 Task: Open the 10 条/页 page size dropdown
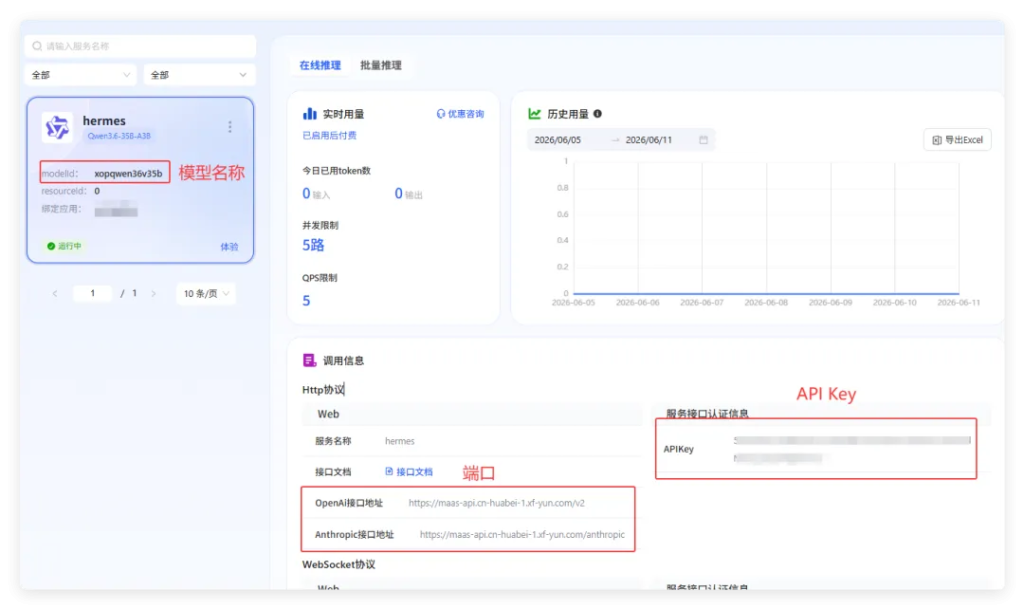pyautogui.click(x=206, y=294)
